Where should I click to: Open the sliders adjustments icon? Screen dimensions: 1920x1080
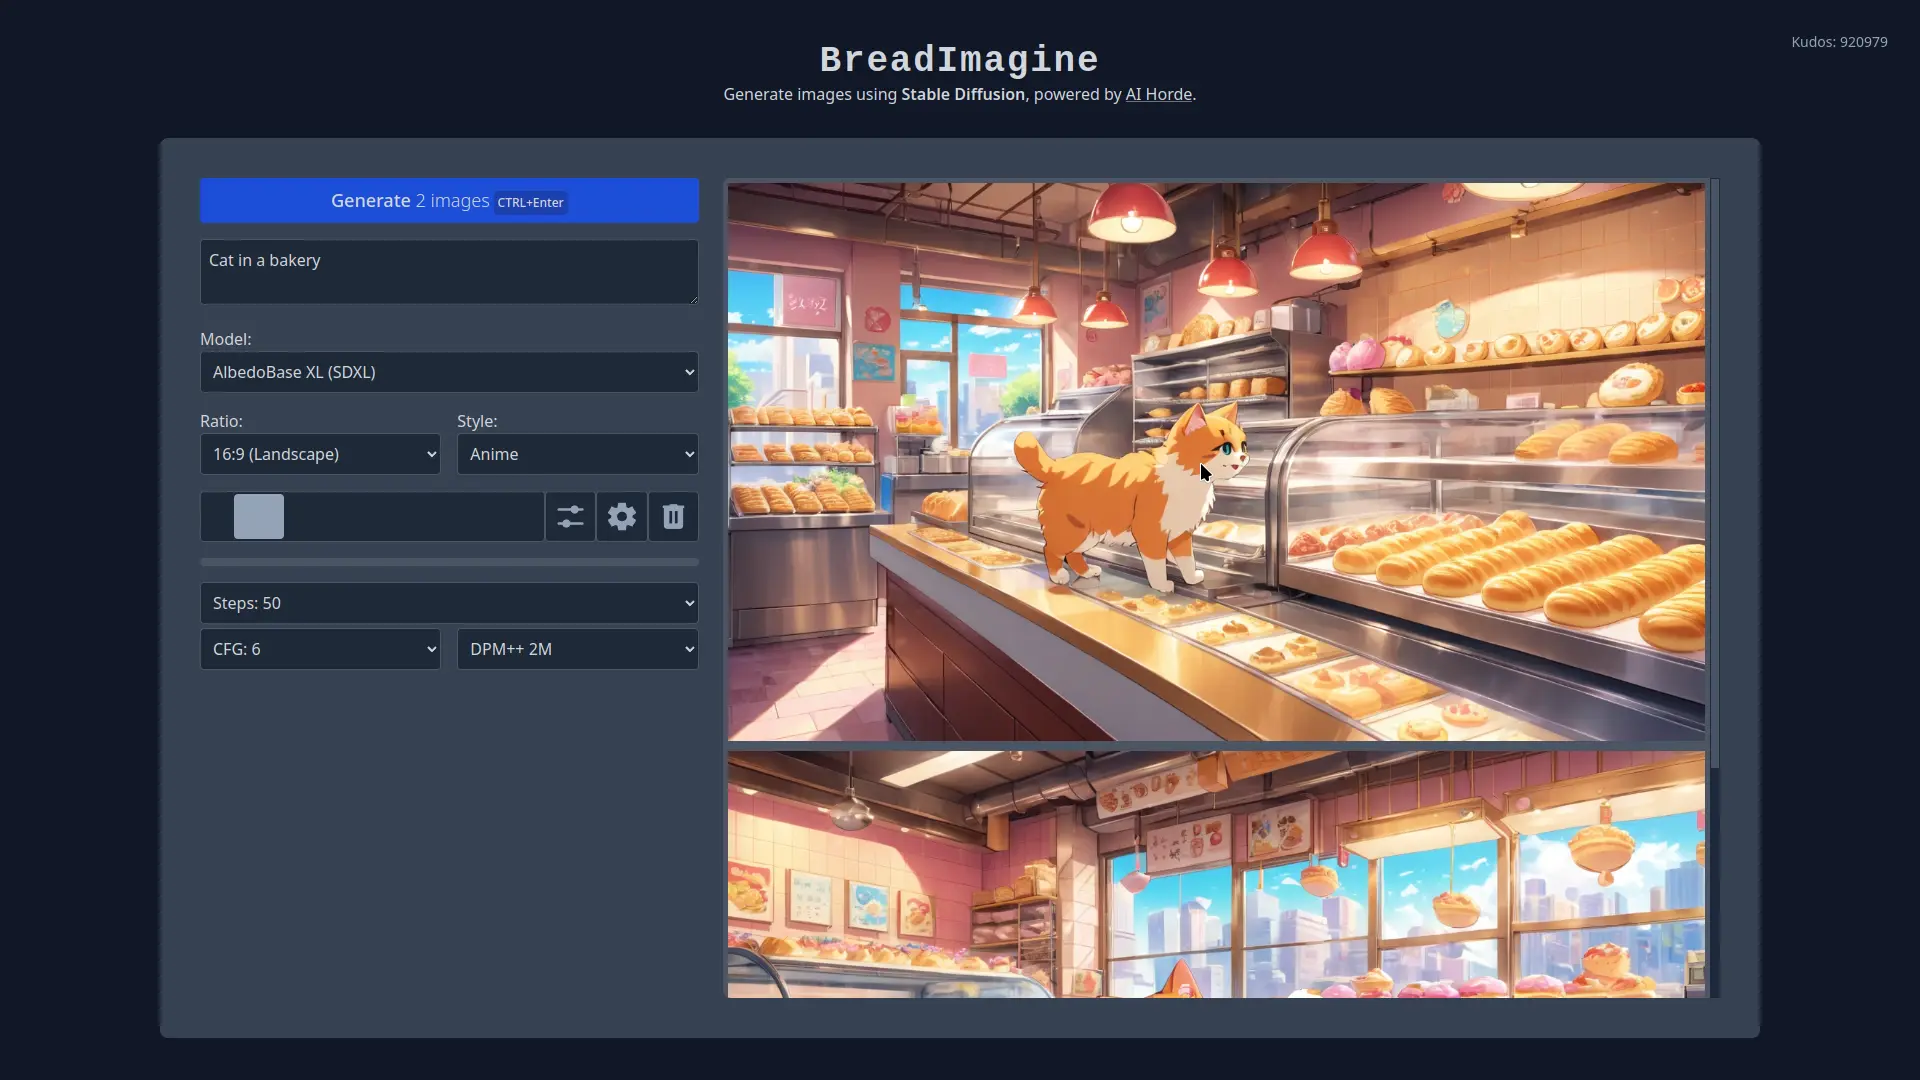click(x=570, y=517)
